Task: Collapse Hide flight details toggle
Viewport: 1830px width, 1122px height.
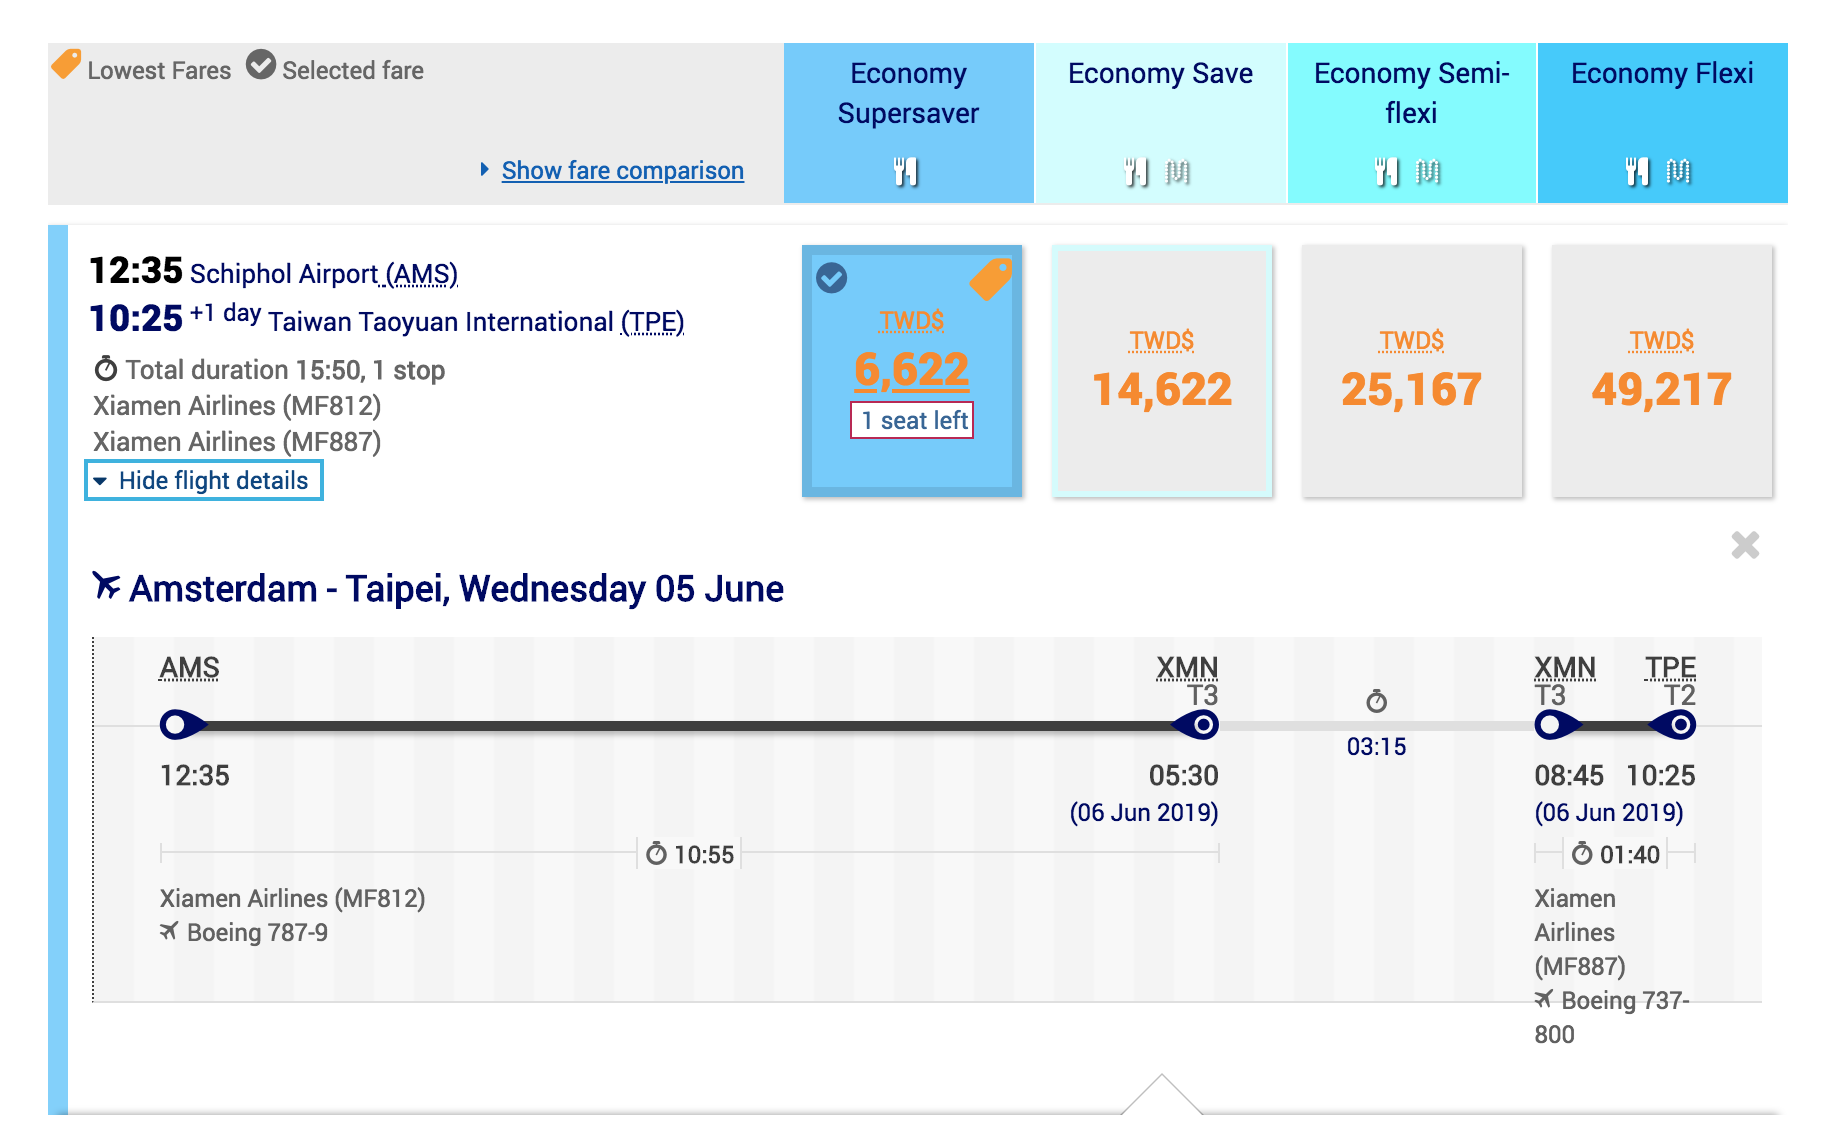Action: pos(204,481)
